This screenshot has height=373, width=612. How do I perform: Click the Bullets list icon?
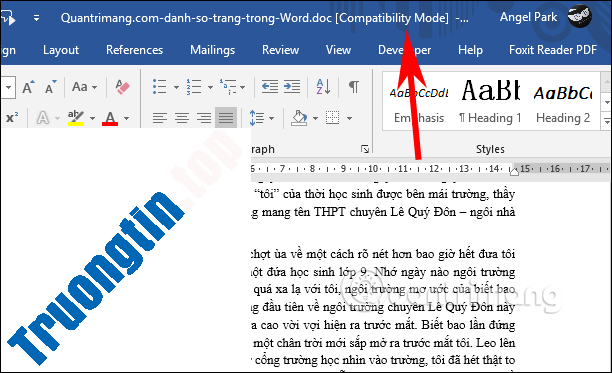(x=160, y=87)
